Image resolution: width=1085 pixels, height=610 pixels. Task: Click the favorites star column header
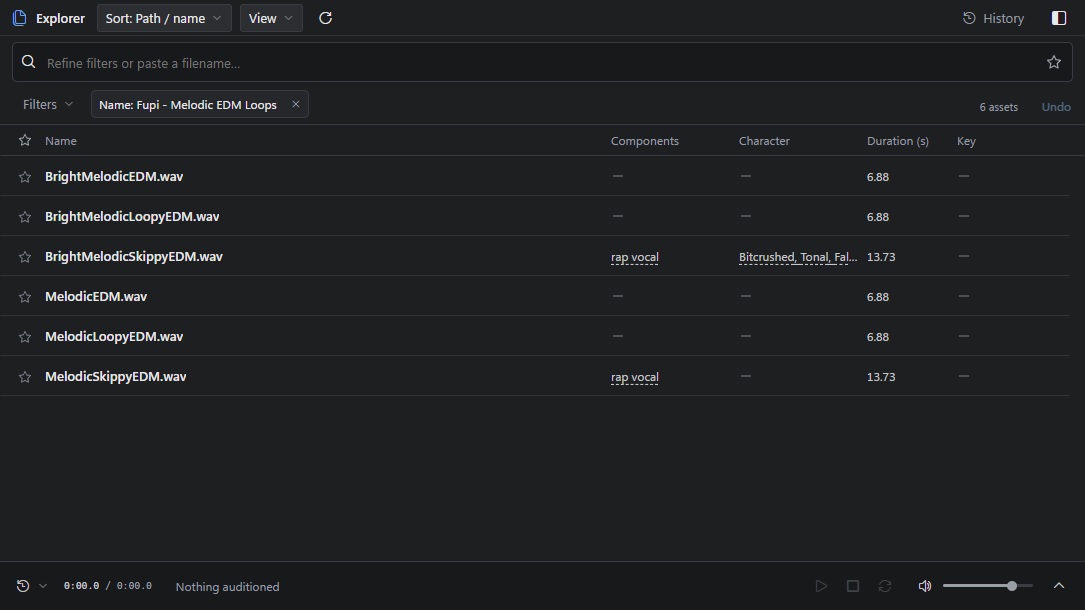[x=25, y=140]
